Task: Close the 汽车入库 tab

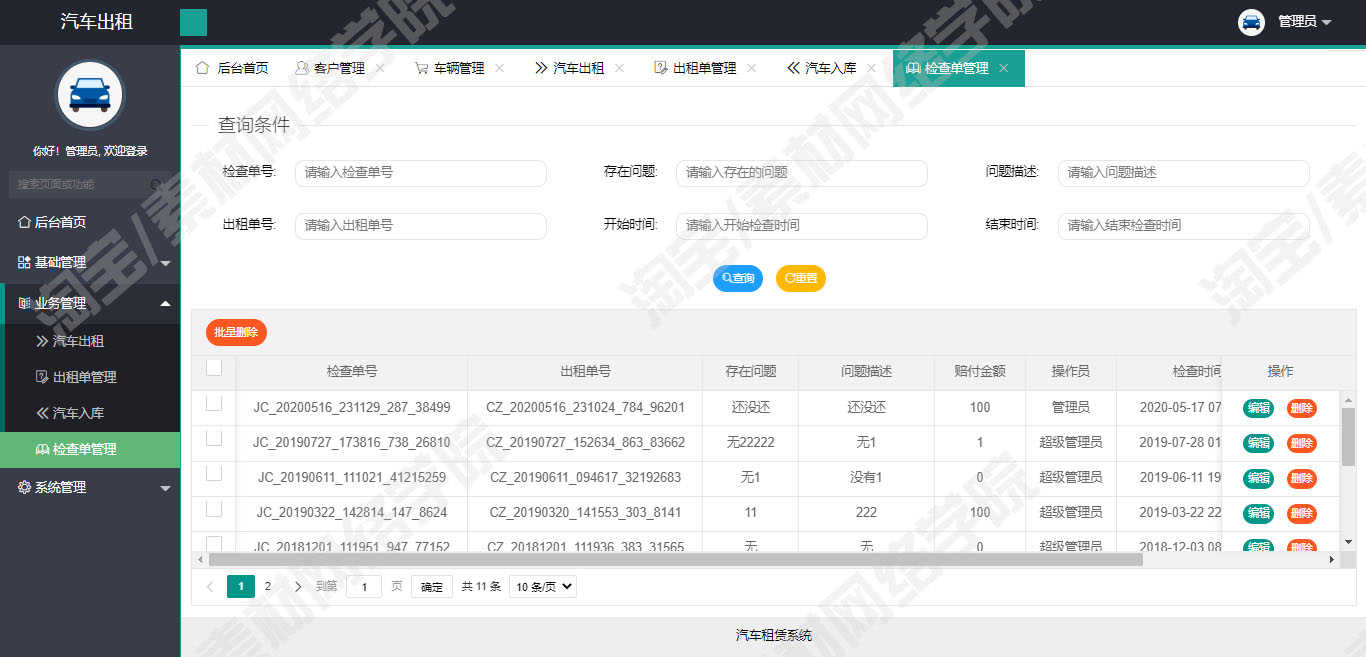Action: [x=872, y=68]
